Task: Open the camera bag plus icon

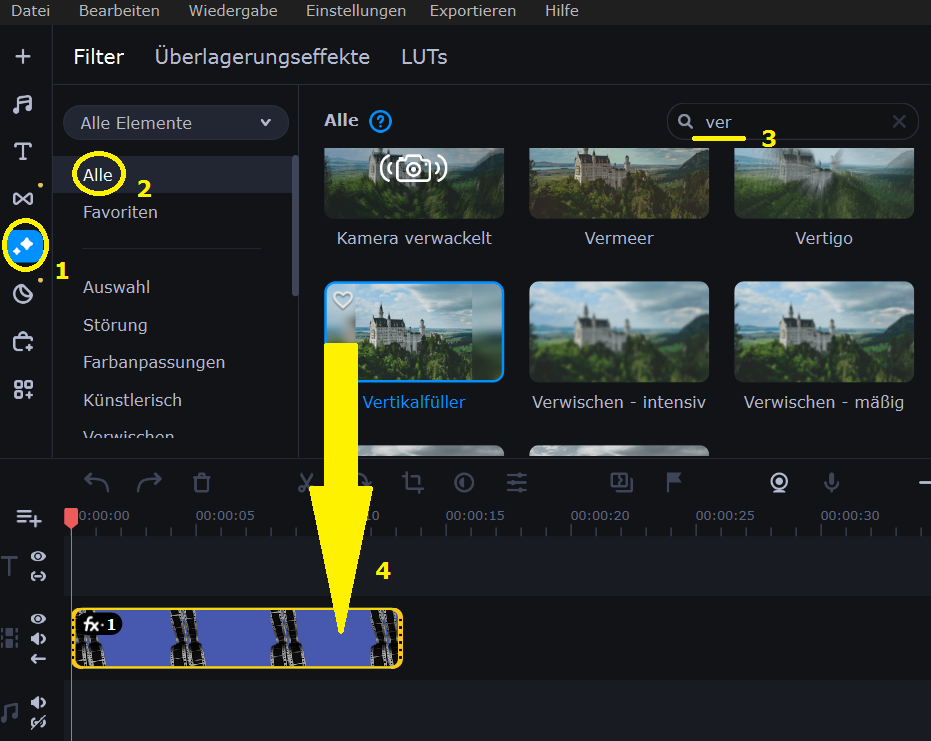Action: tap(23, 341)
